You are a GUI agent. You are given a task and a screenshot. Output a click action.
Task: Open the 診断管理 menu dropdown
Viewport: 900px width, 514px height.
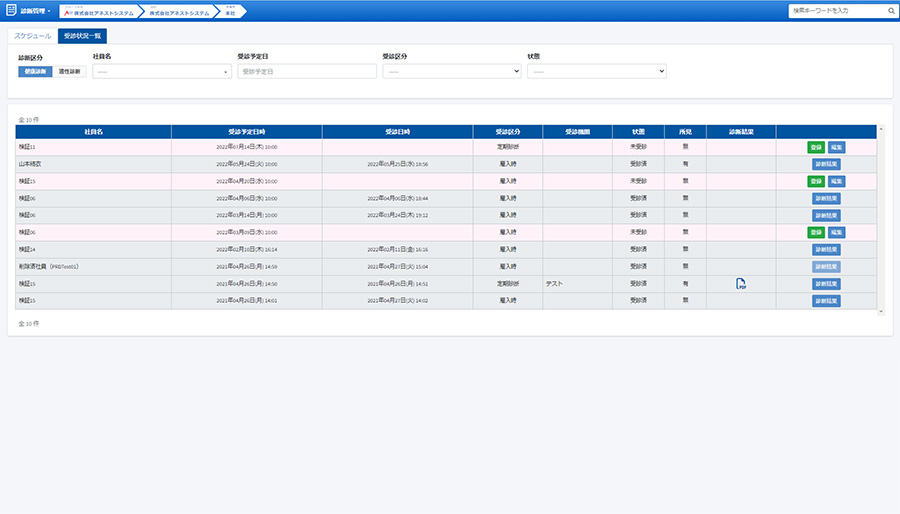click(36, 11)
